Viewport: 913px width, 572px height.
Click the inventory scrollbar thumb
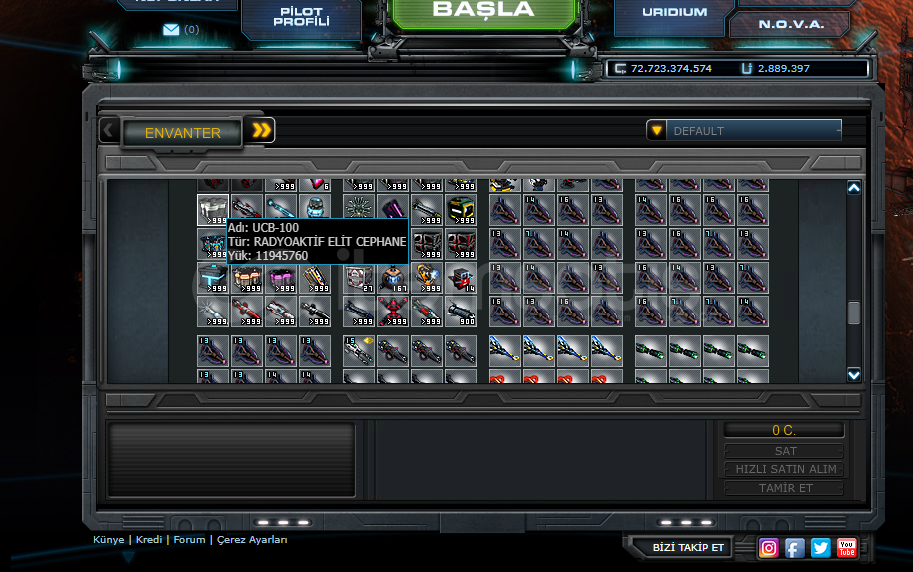click(854, 313)
